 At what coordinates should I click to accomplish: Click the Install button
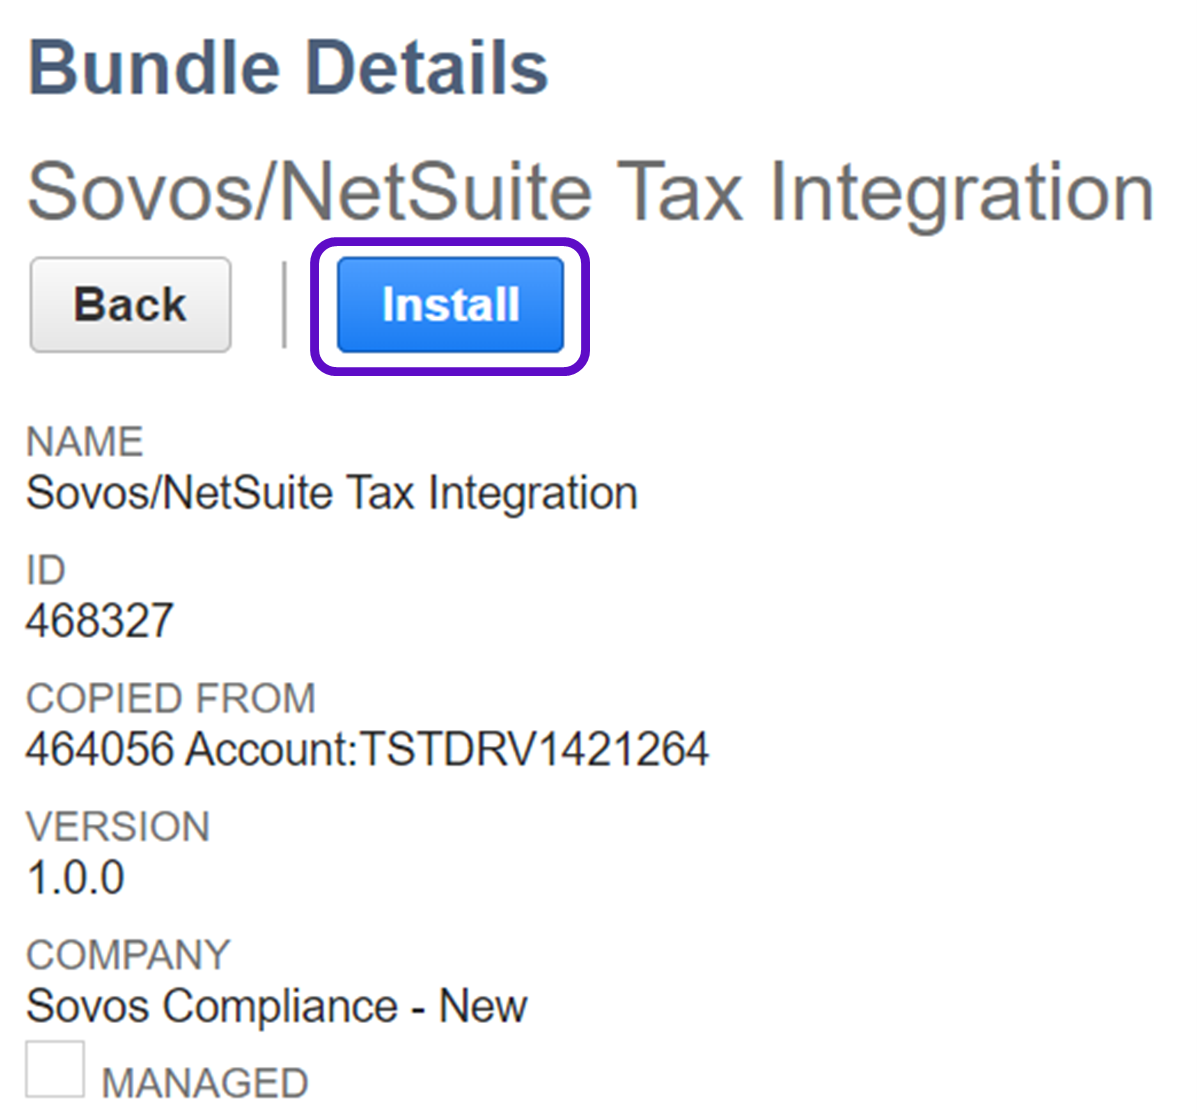pyautogui.click(x=450, y=305)
